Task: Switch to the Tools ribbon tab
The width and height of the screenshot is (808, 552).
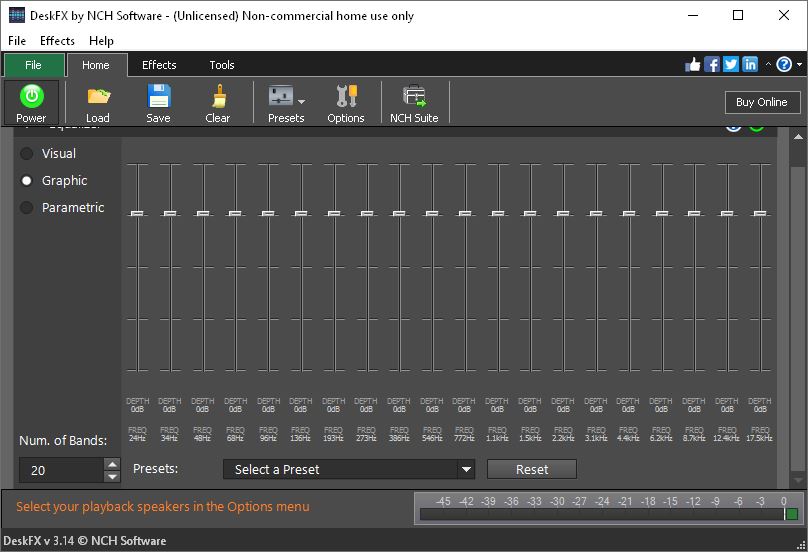Action: 222,65
